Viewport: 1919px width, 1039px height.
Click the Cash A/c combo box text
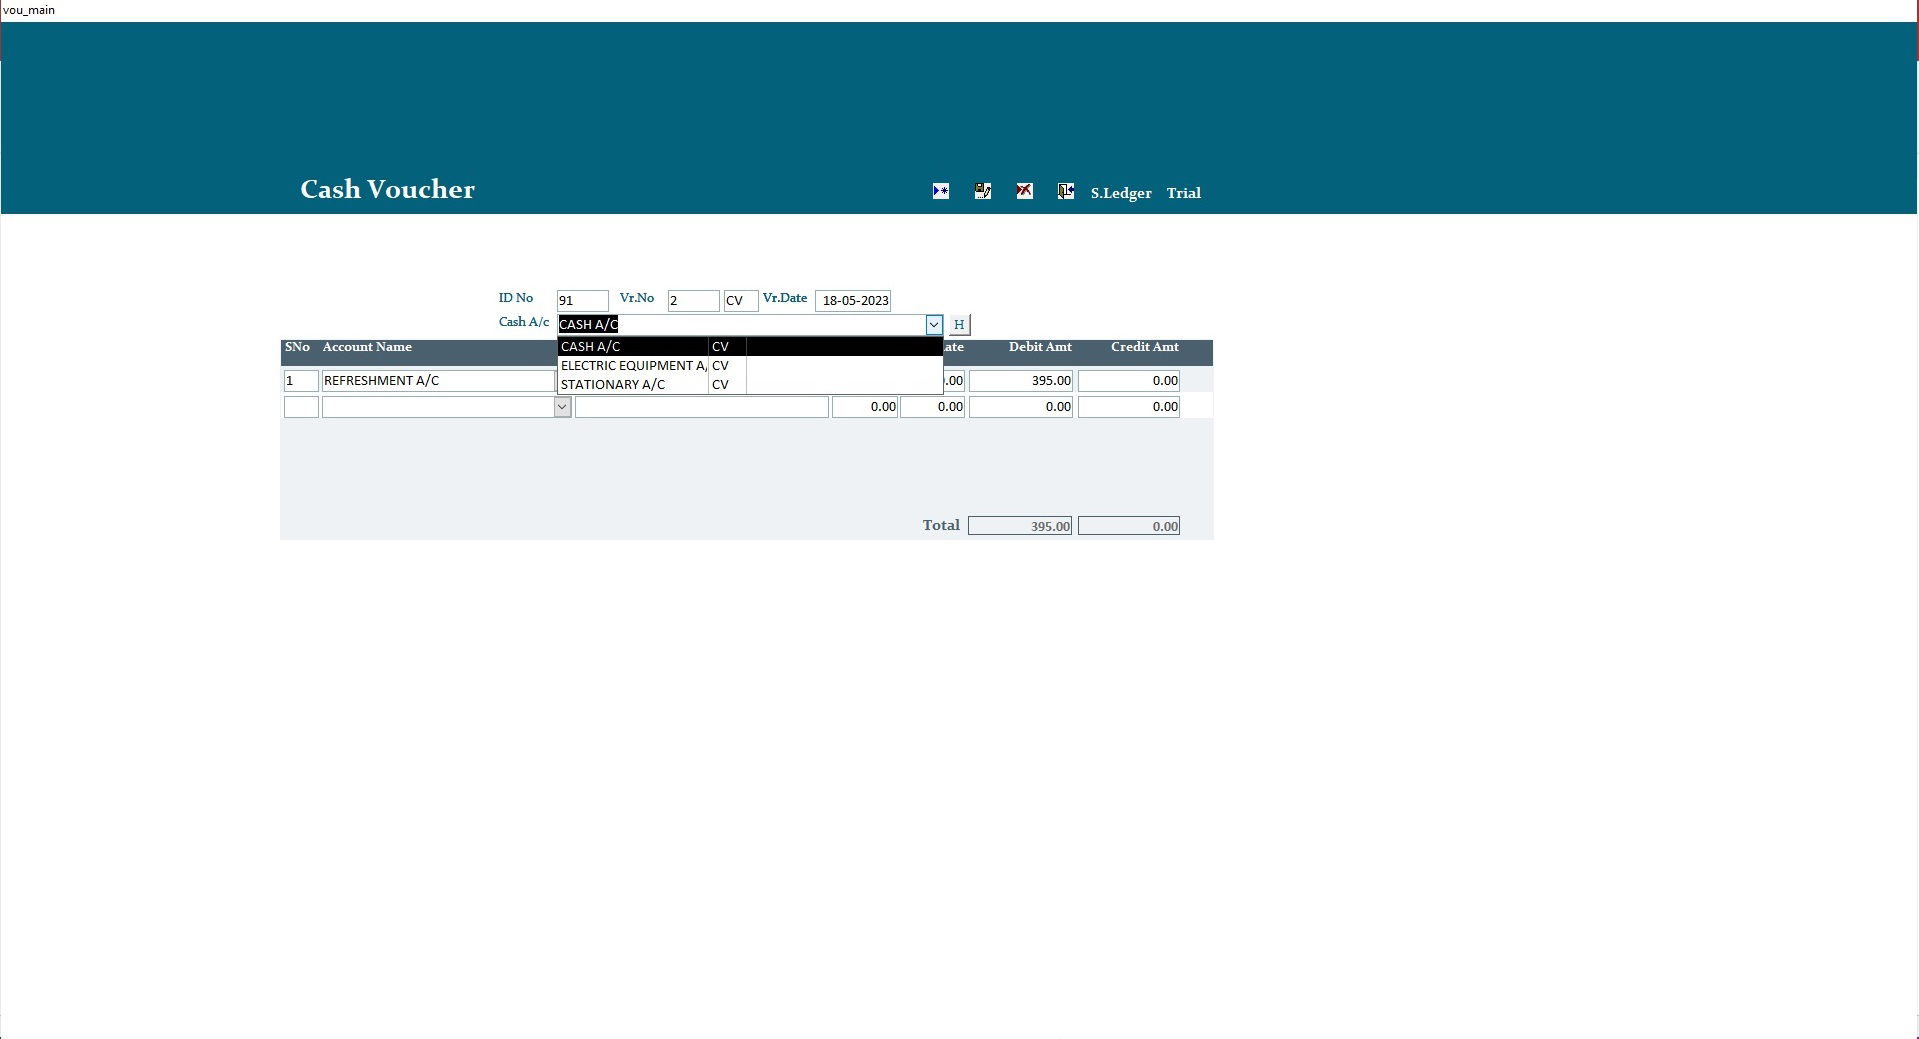click(741, 325)
